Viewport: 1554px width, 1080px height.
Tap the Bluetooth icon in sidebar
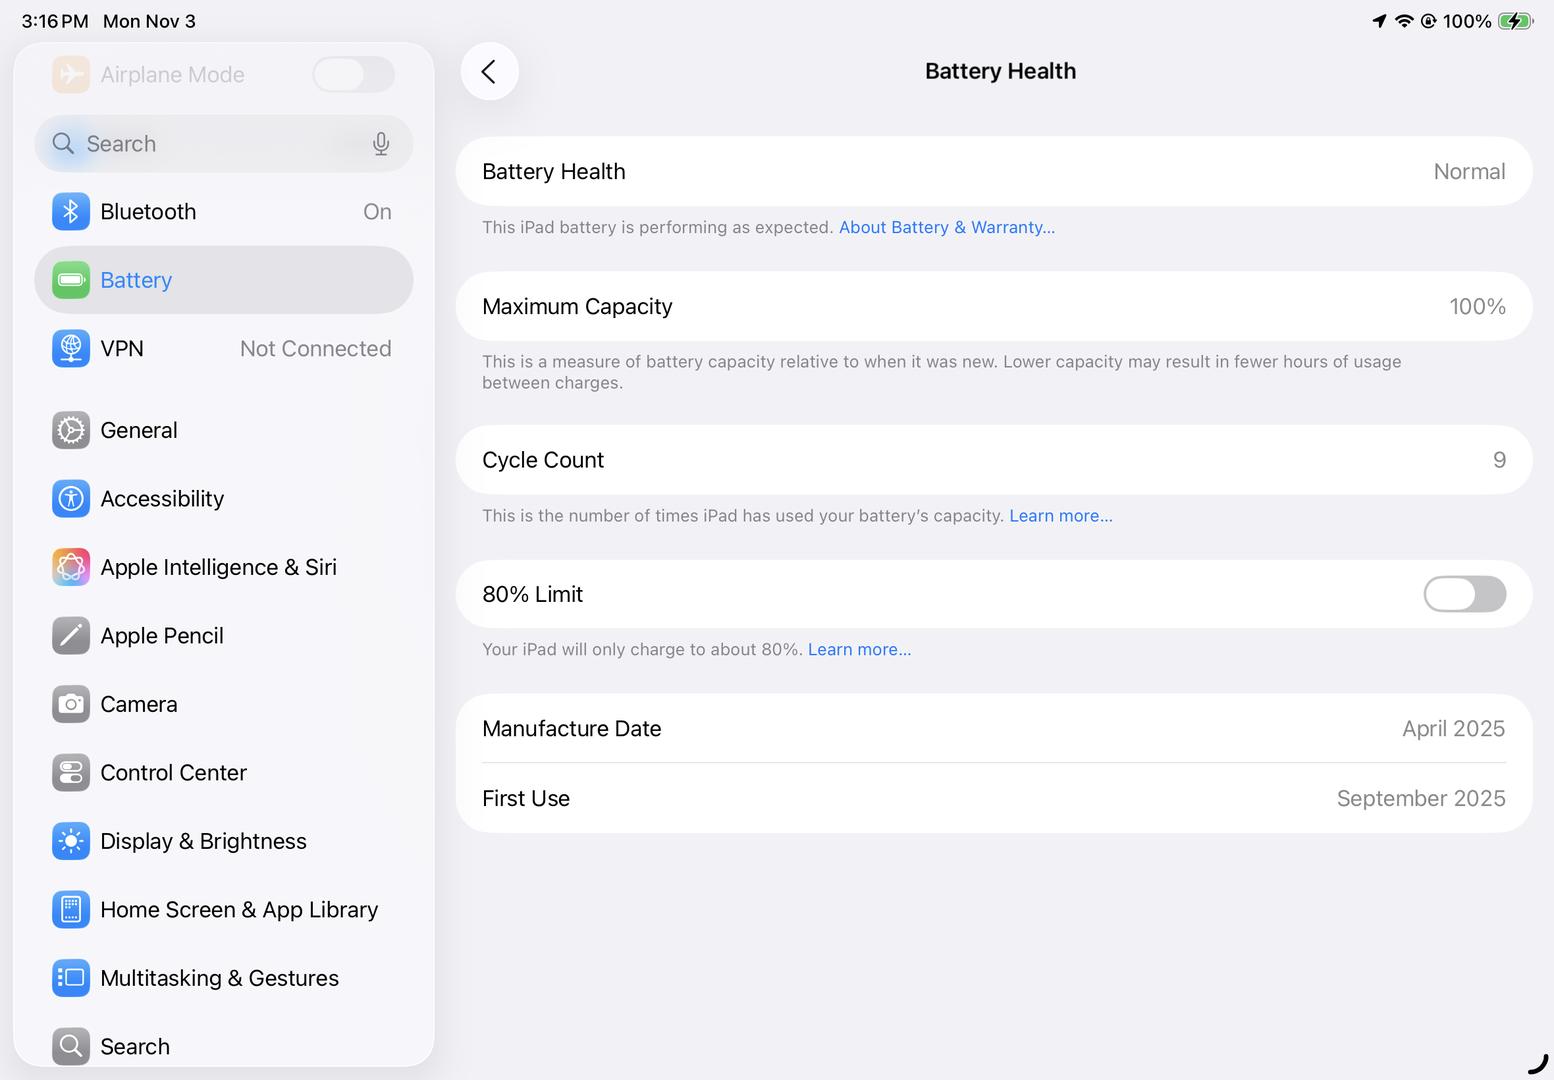(x=71, y=212)
